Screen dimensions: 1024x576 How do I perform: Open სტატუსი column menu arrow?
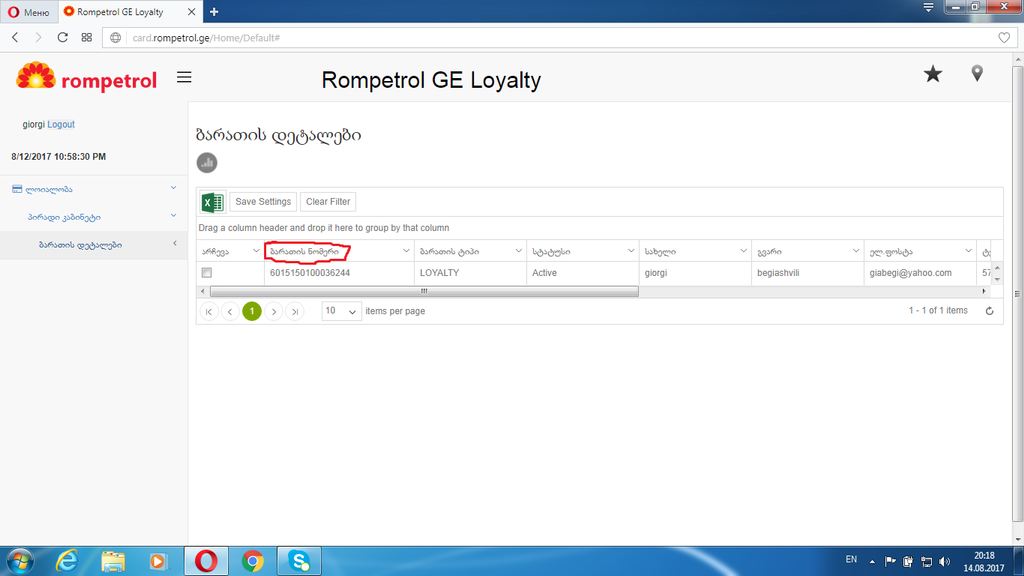[631, 251]
